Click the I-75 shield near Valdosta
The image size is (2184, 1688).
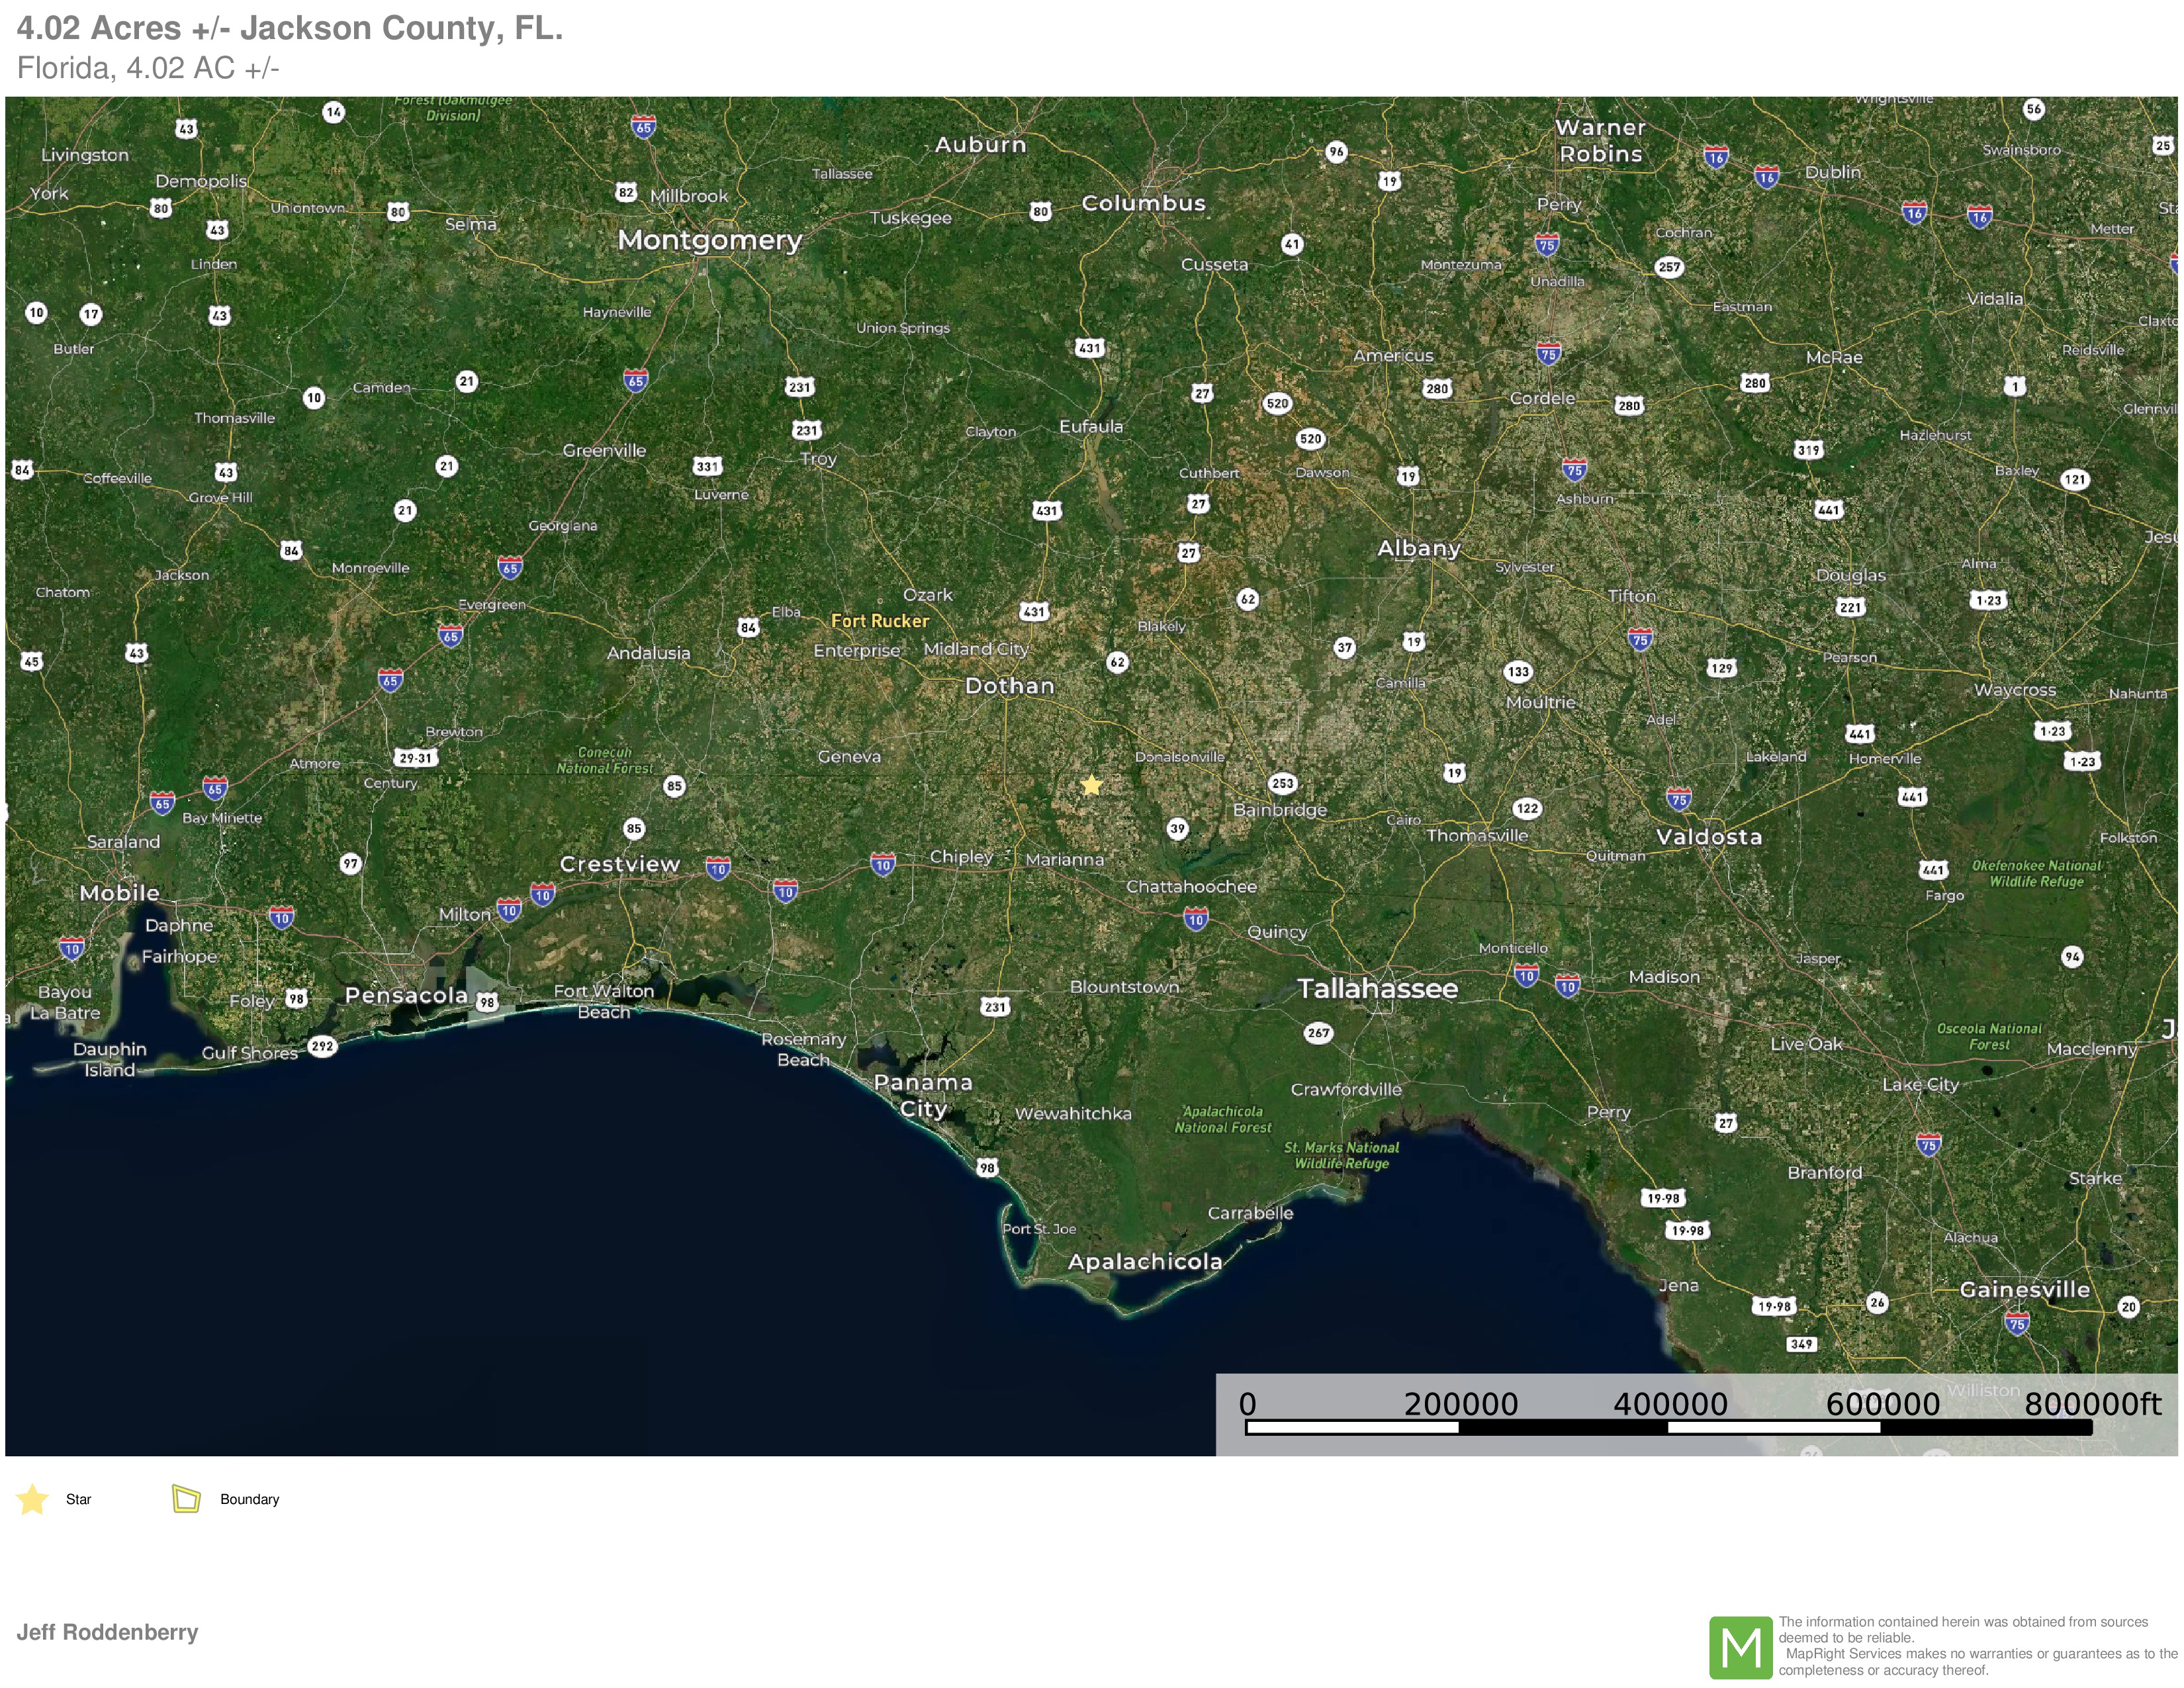1679,798
